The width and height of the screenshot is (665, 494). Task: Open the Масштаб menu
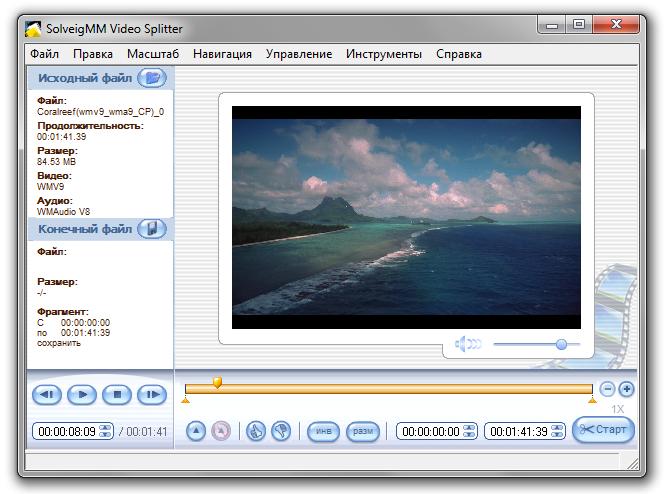[x=153, y=54]
